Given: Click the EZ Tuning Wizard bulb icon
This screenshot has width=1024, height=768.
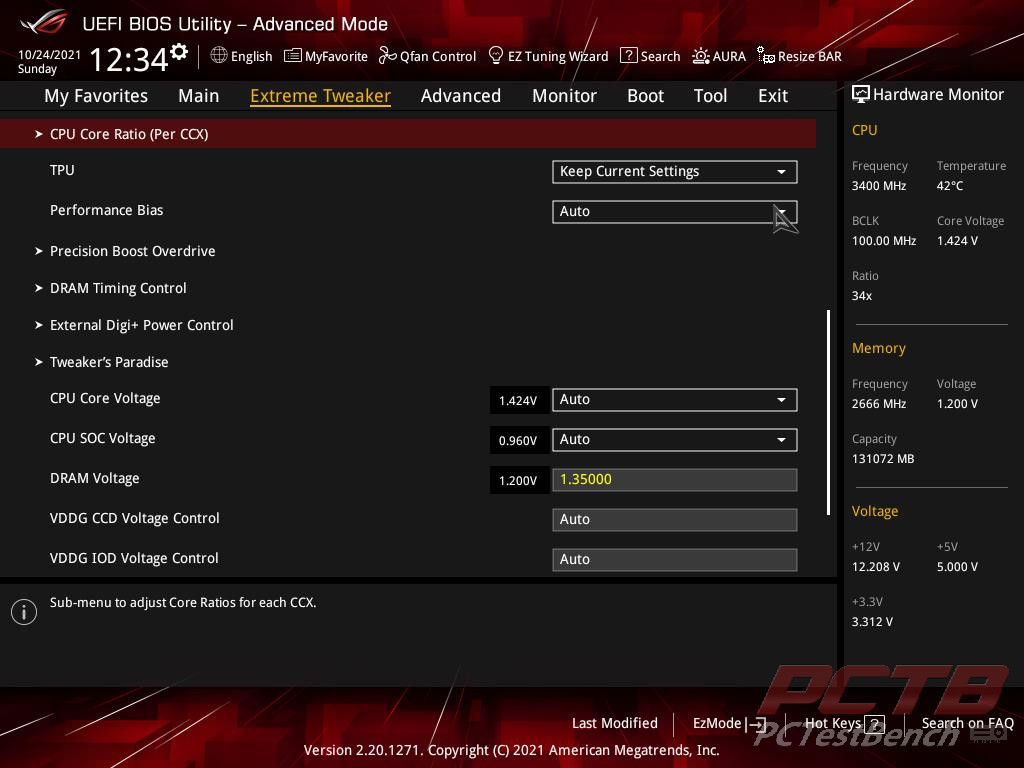Looking at the screenshot, I should coord(496,56).
